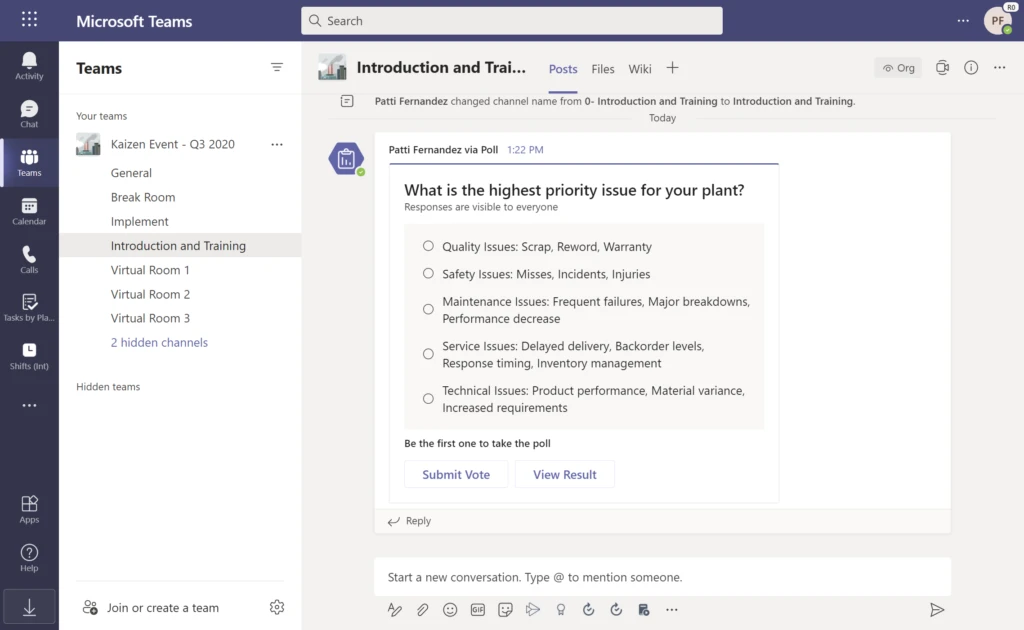Open more options for Kaizen Event team

coord(276,144)
